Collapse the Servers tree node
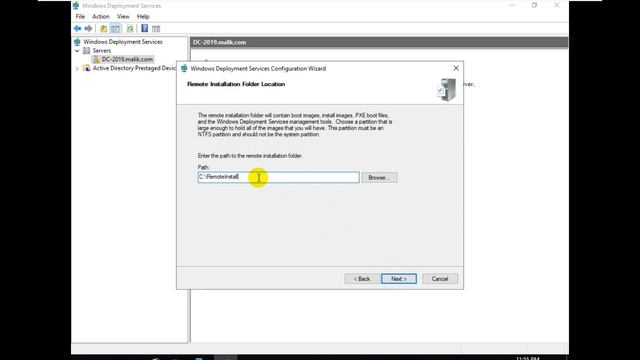Viewport: 640px width, 360px height. pyautogui.click(x=77, y=51)
